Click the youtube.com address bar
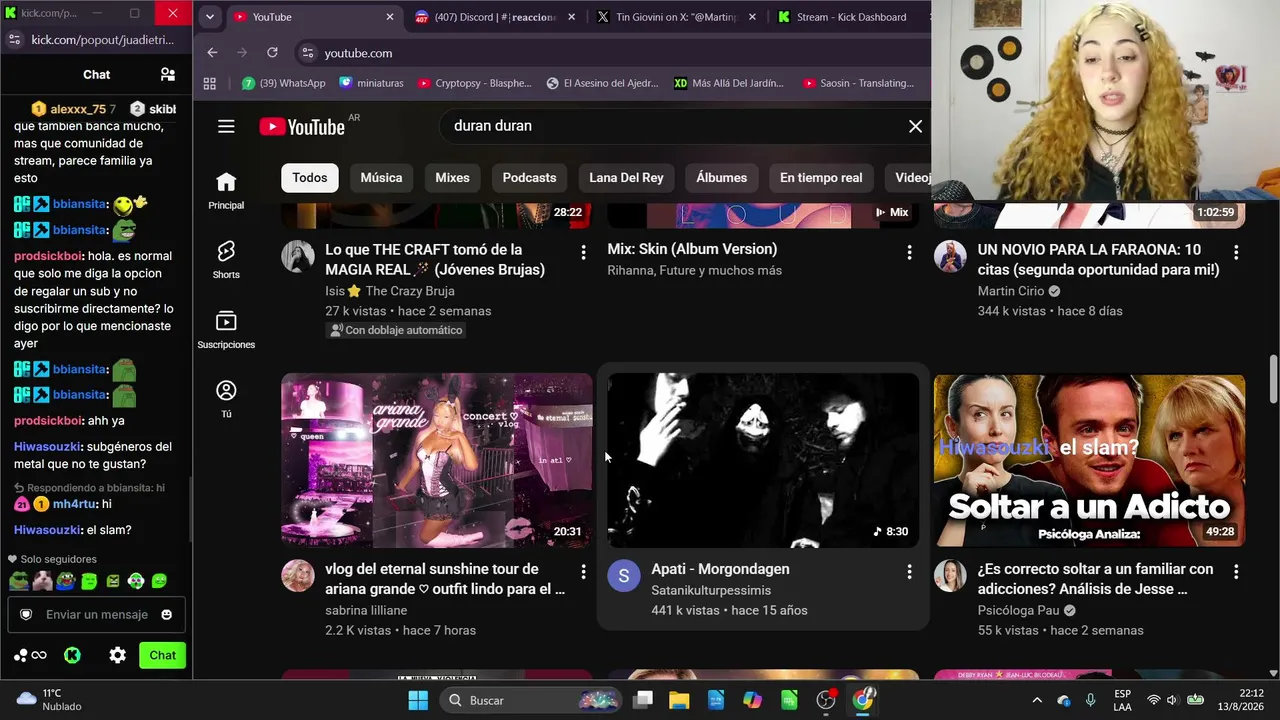Image resolution: width=1280 pixels, height=720 pixels. (612, 53)
